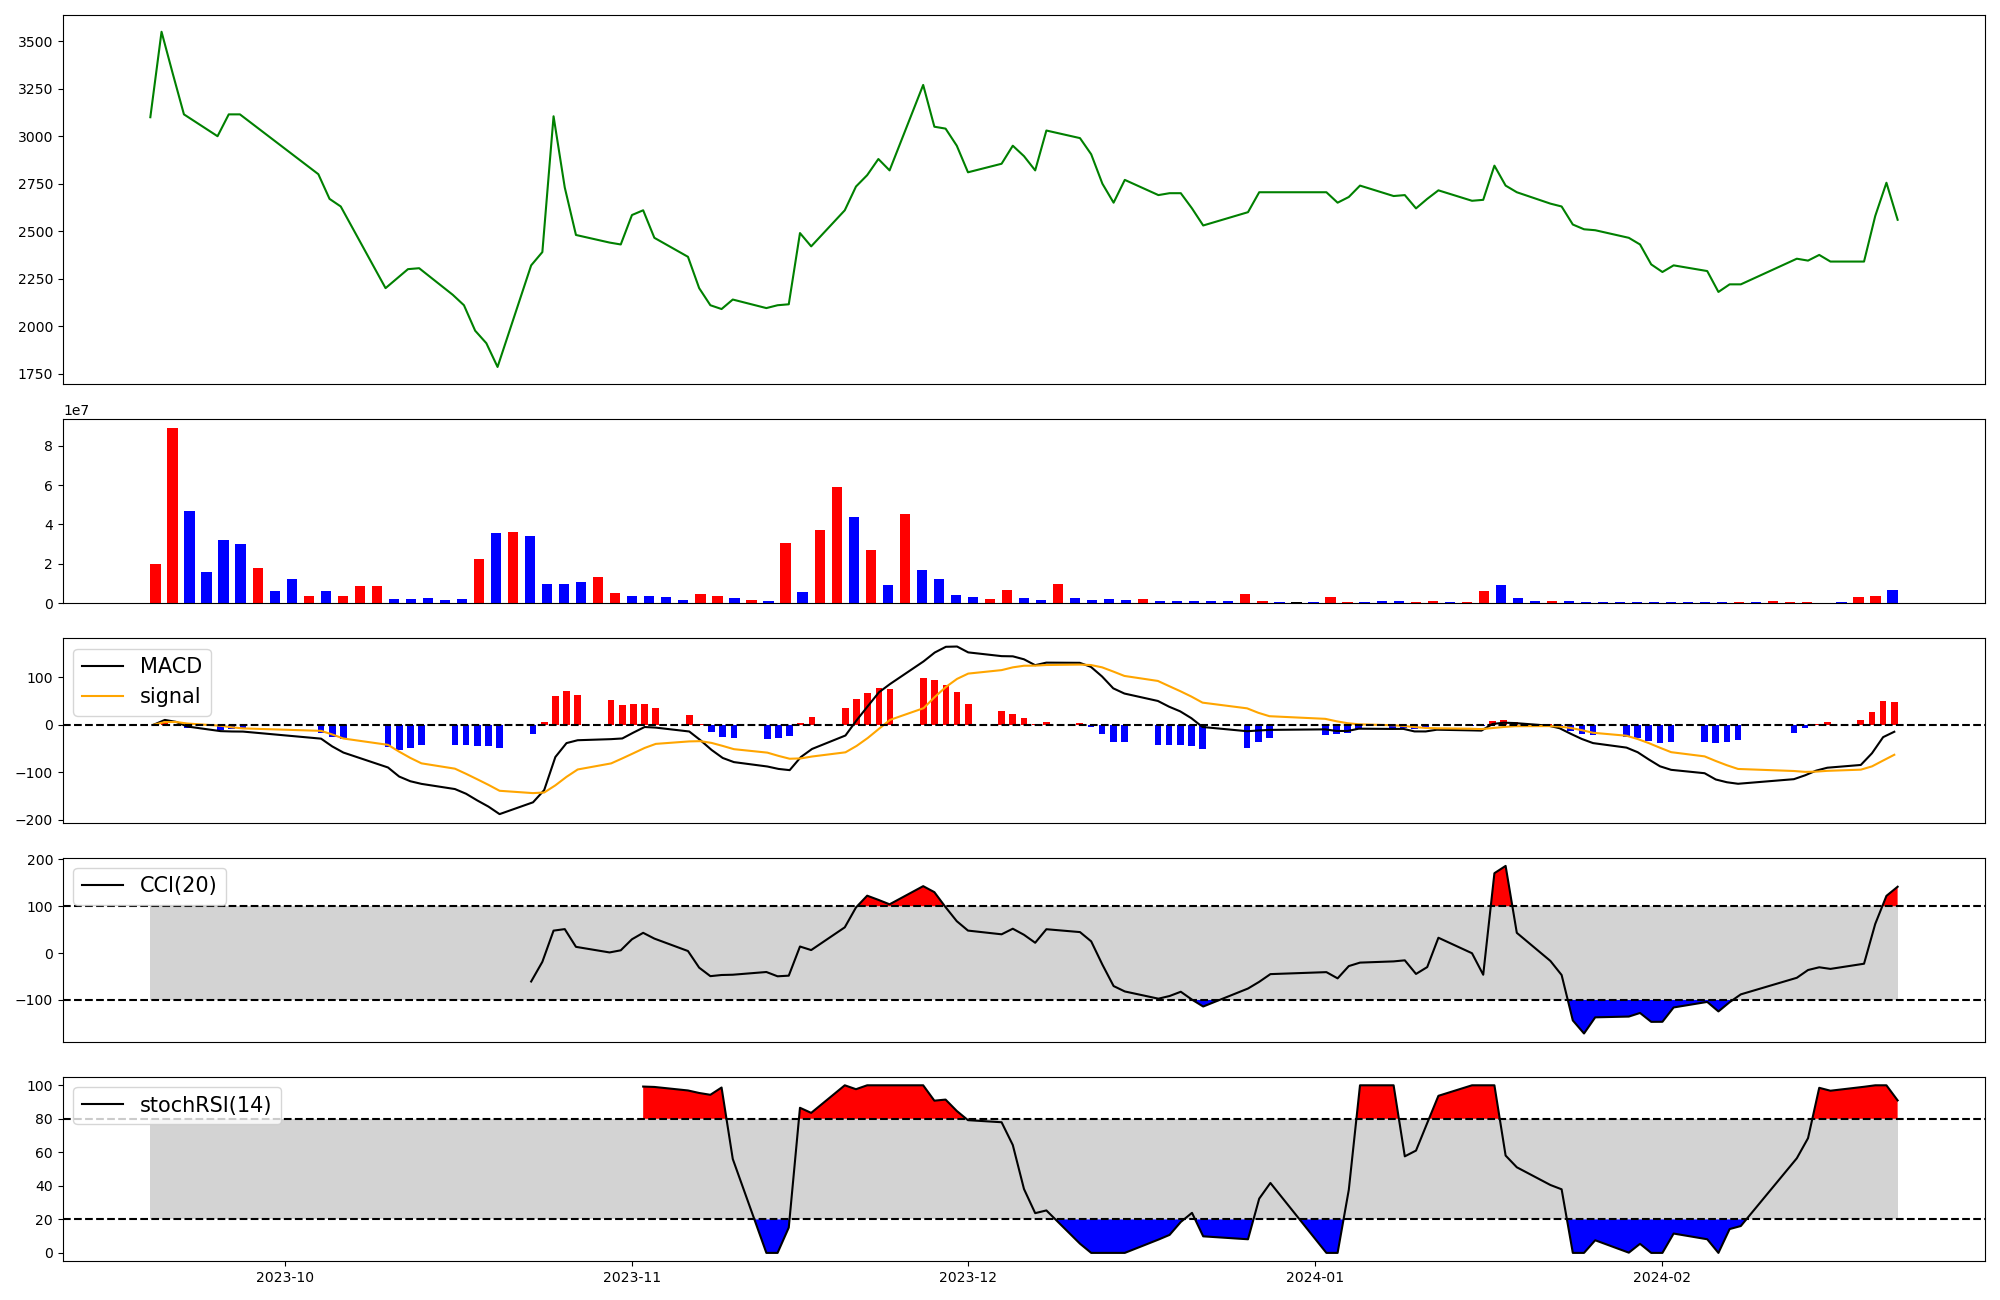Click the 200 tick on the CCI axis

click(40, 860)
